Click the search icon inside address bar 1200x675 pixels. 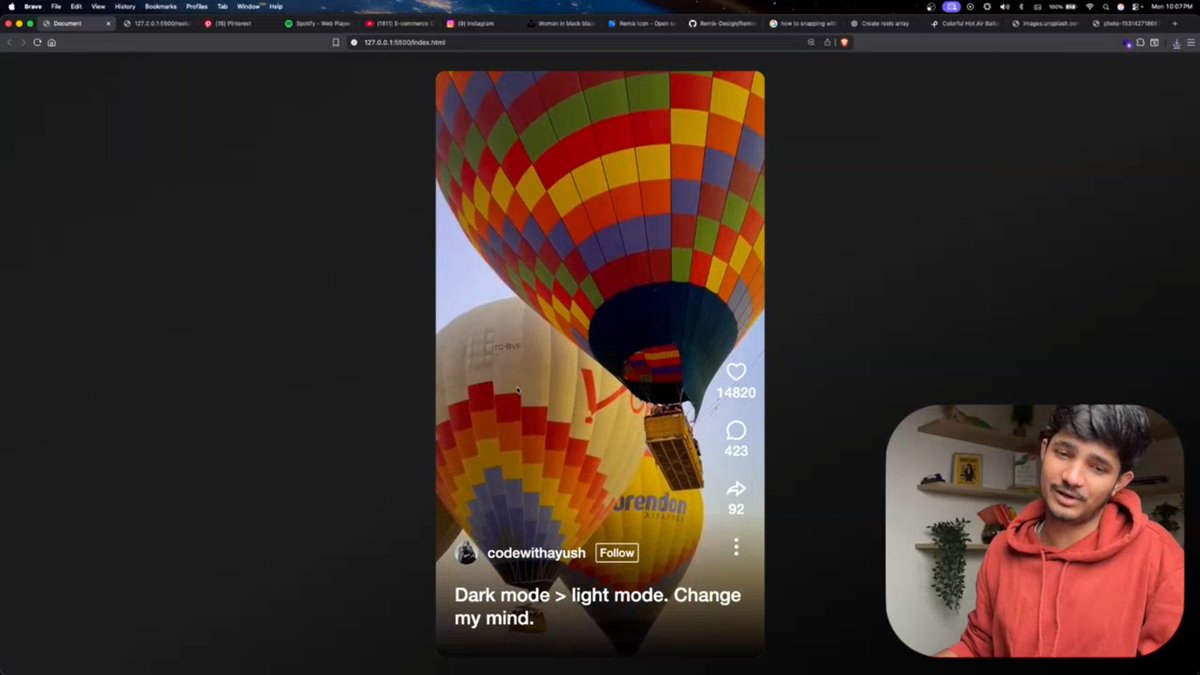point(812,42)
